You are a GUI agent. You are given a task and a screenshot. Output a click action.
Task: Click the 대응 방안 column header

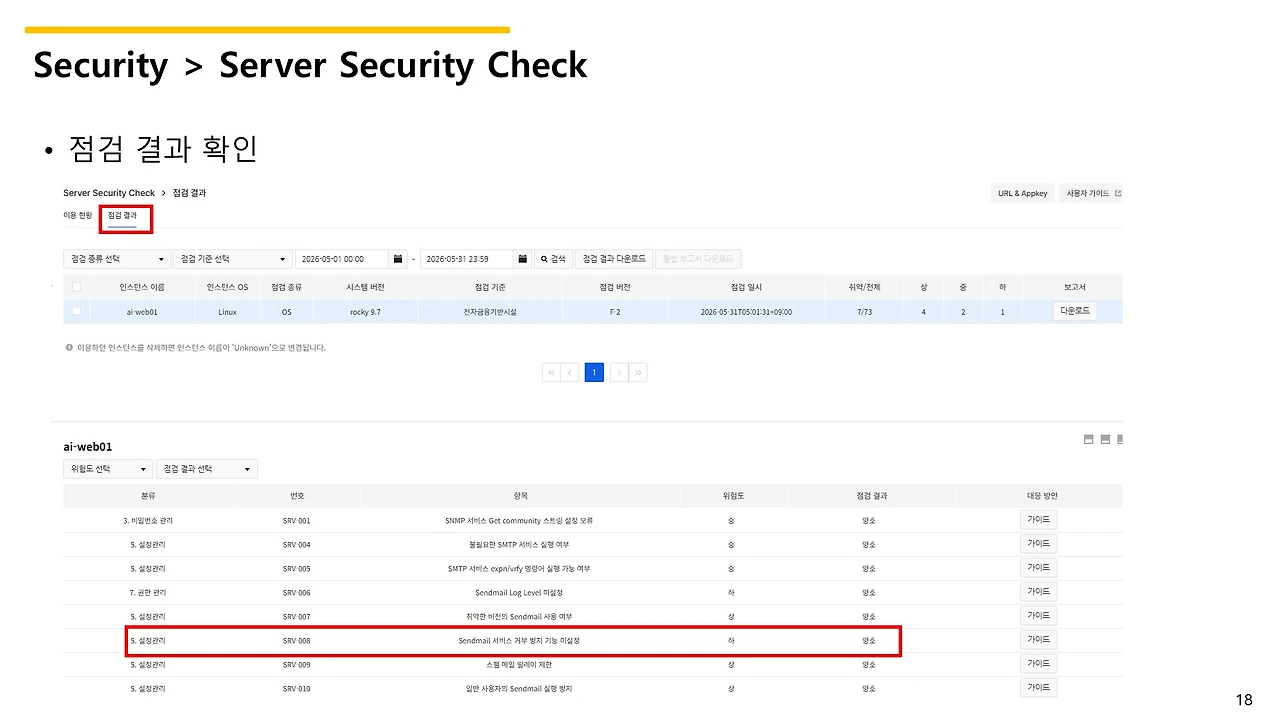click(x=1041, y=496)
